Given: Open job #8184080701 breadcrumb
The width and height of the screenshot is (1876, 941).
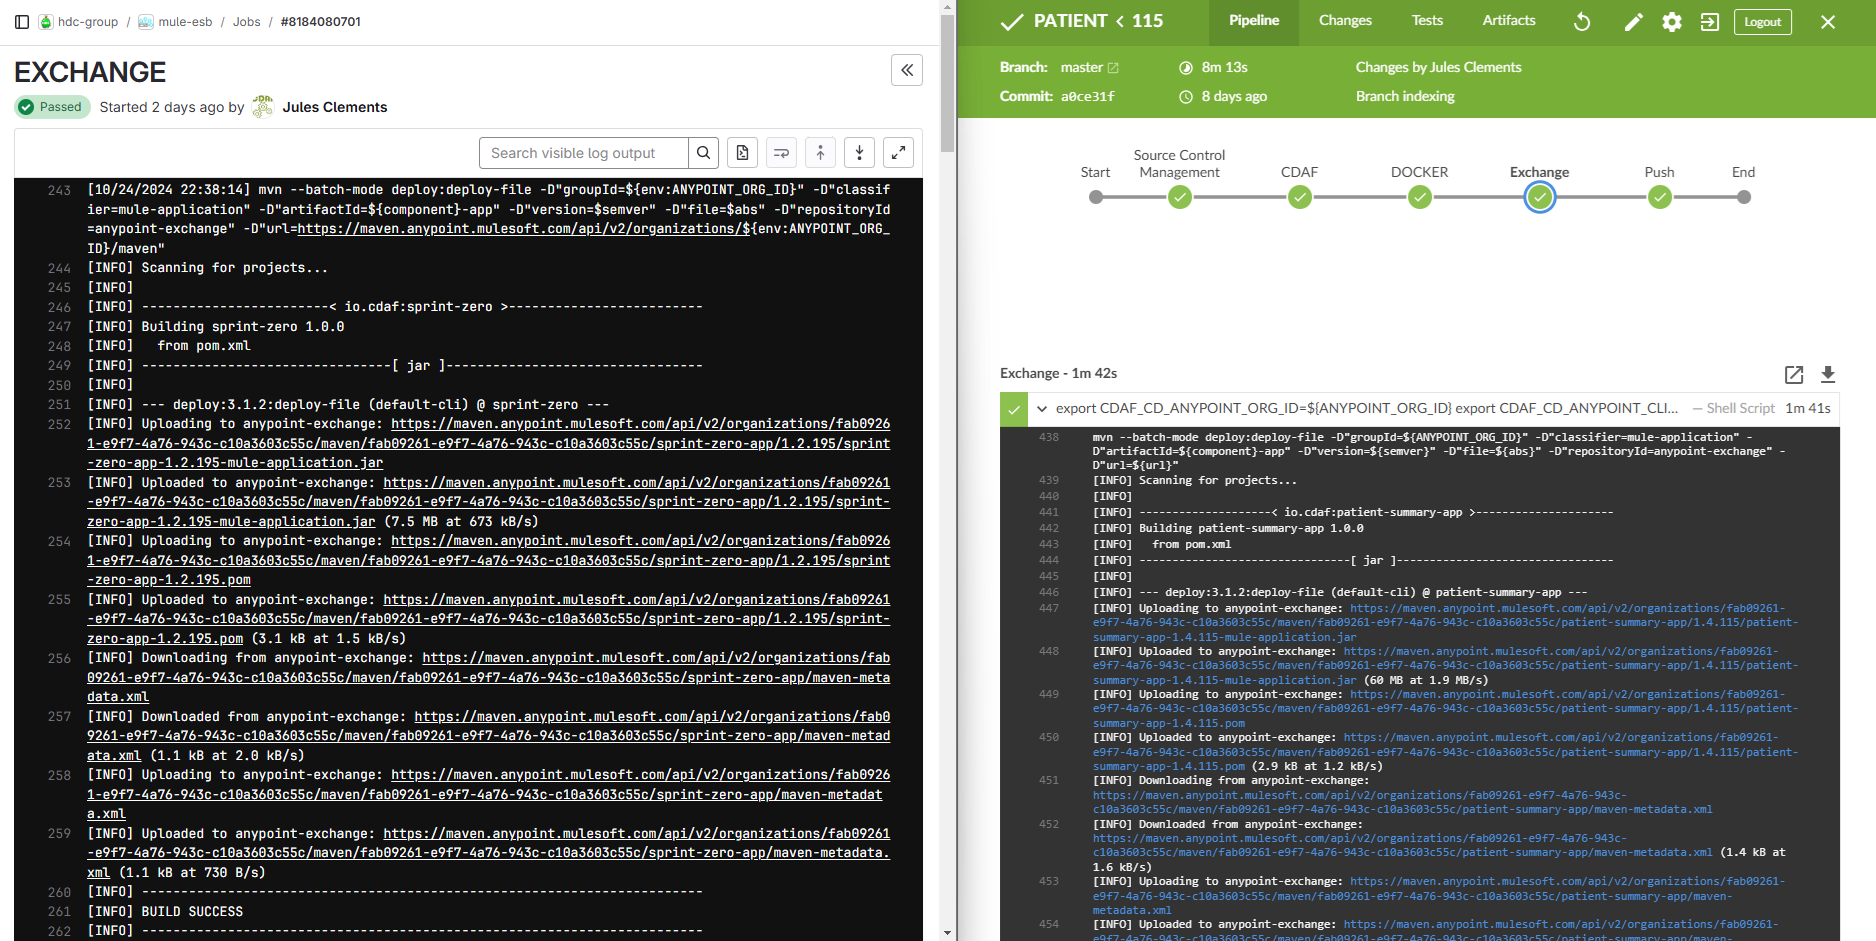Looking at the screenshot, I should [321, 22].
